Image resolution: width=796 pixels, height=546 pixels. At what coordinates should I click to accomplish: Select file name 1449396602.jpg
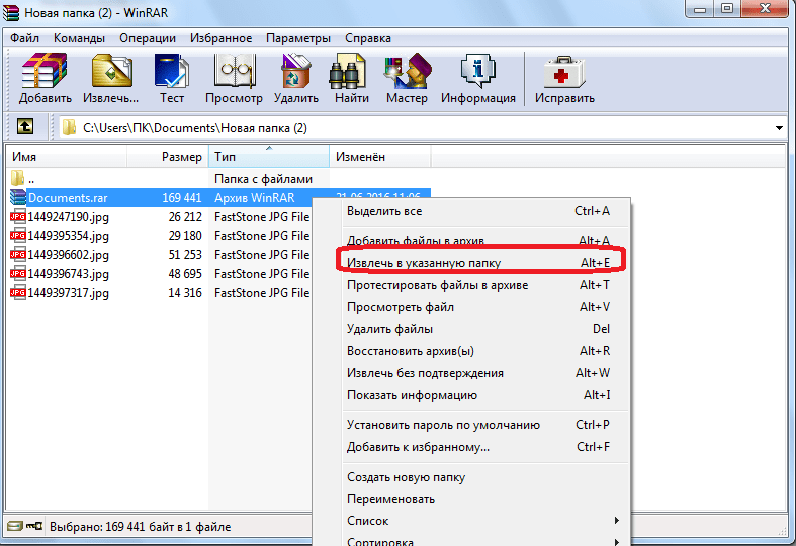tap(68, 255)
